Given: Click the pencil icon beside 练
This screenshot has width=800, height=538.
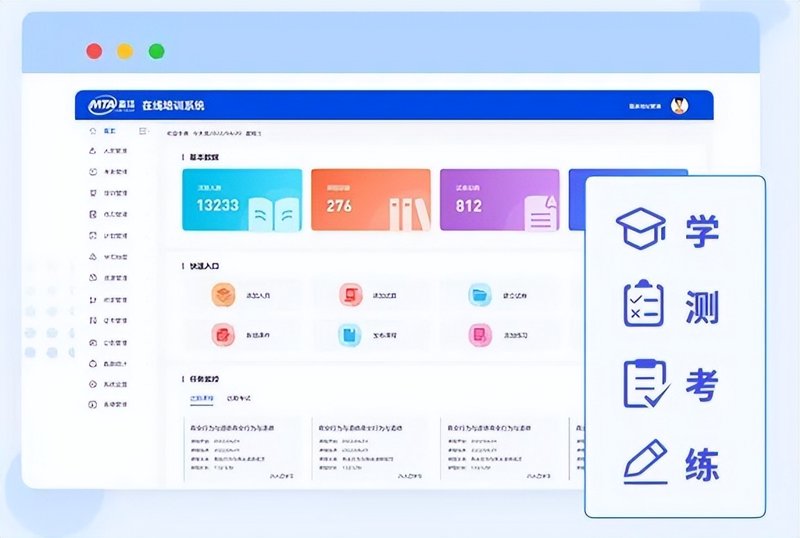Looking at the screenshot, I should click(x=646, y=461).
